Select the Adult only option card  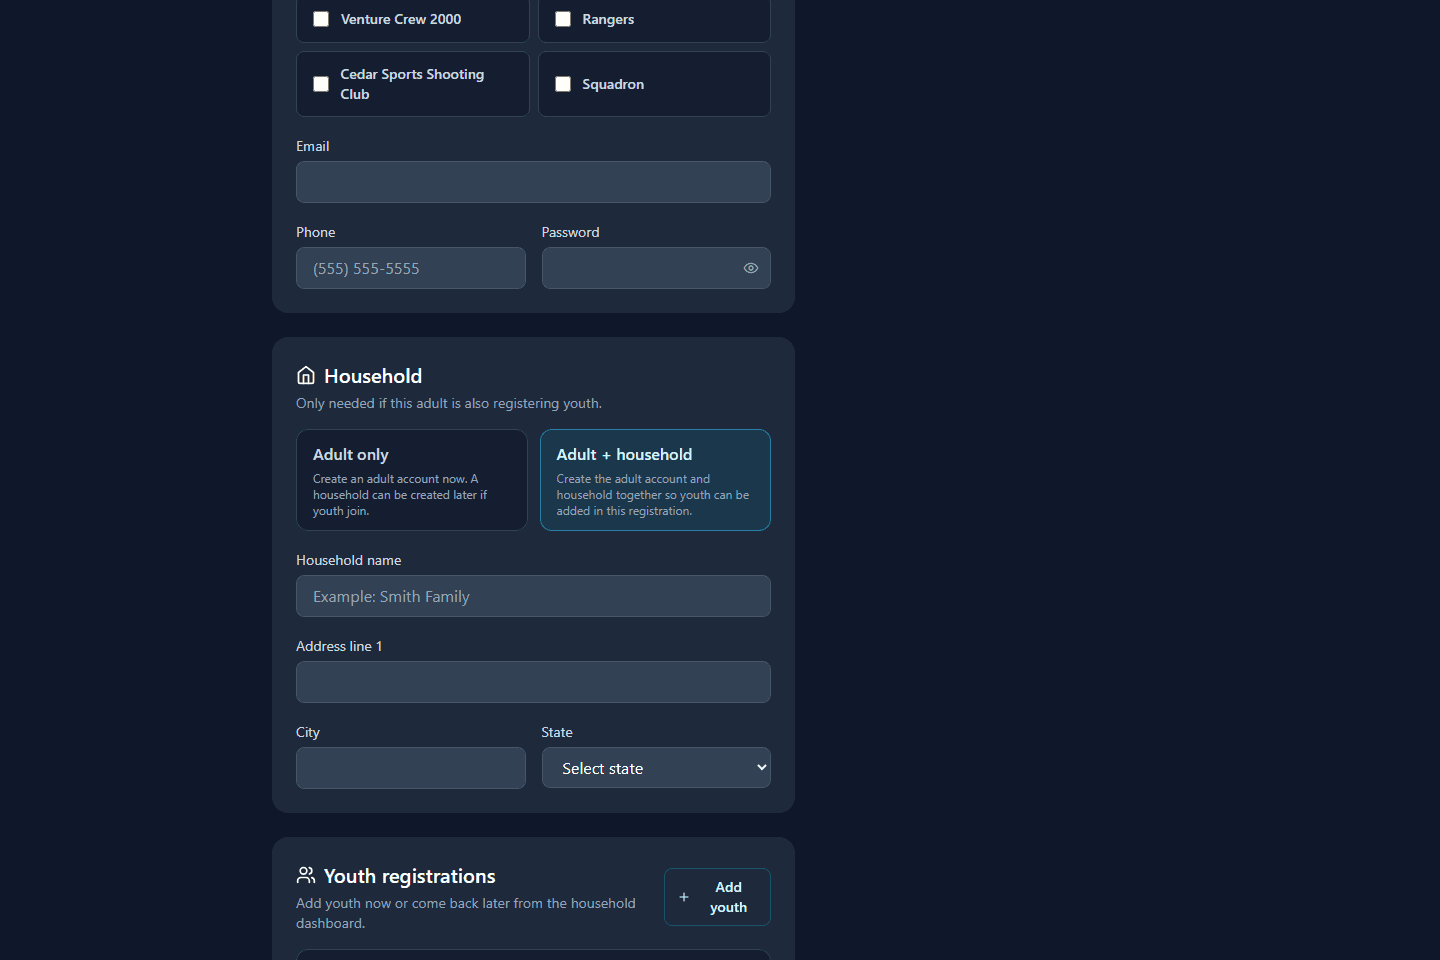(412, 480)
